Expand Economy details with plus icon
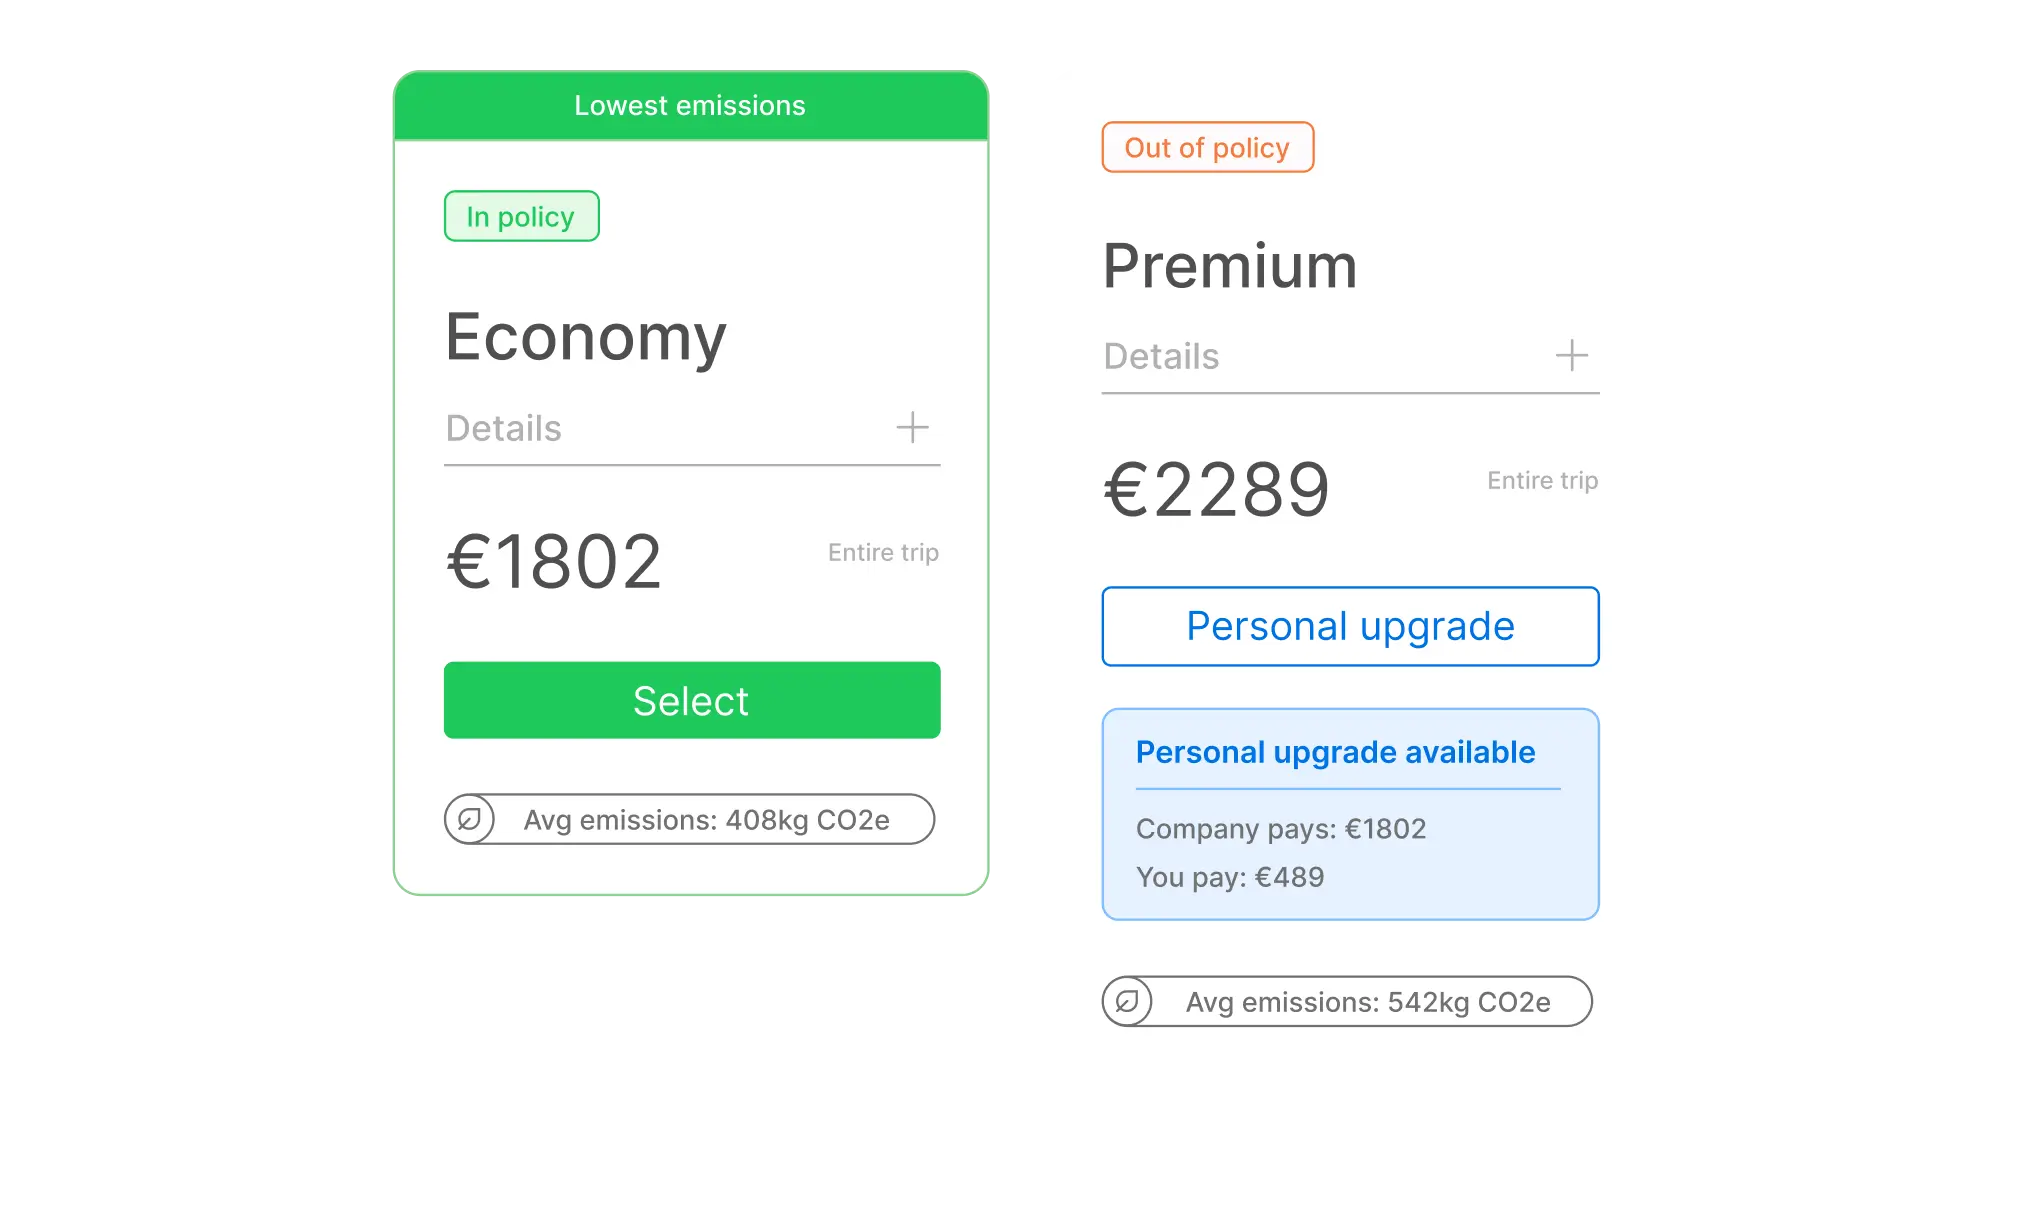Viewport: 2040px width, 1209px height. [x=912, y=428]
